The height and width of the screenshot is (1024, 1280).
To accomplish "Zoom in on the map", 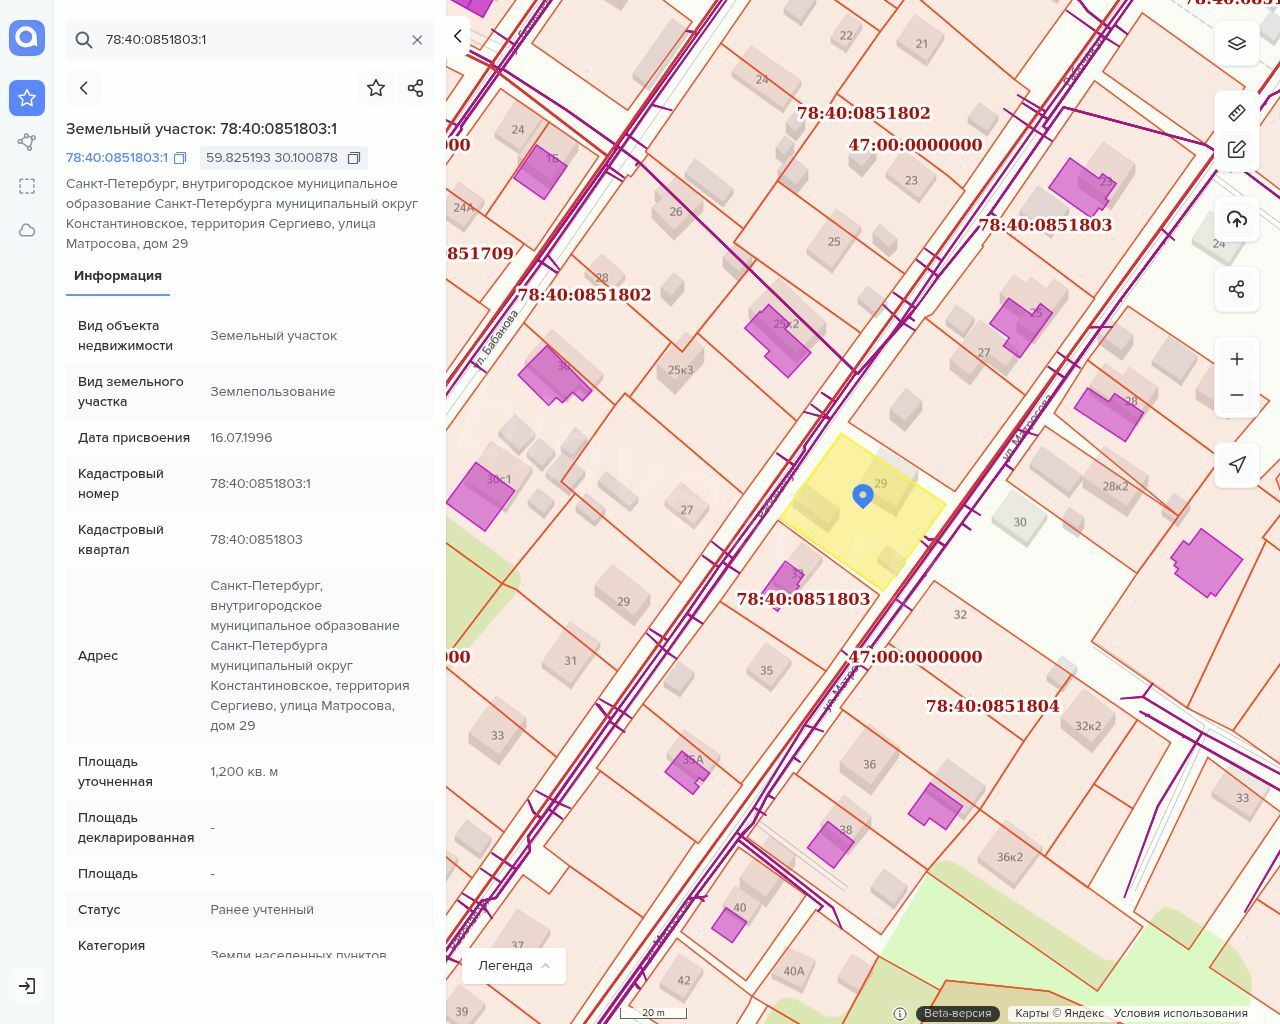I will (x=1237, y=359).
